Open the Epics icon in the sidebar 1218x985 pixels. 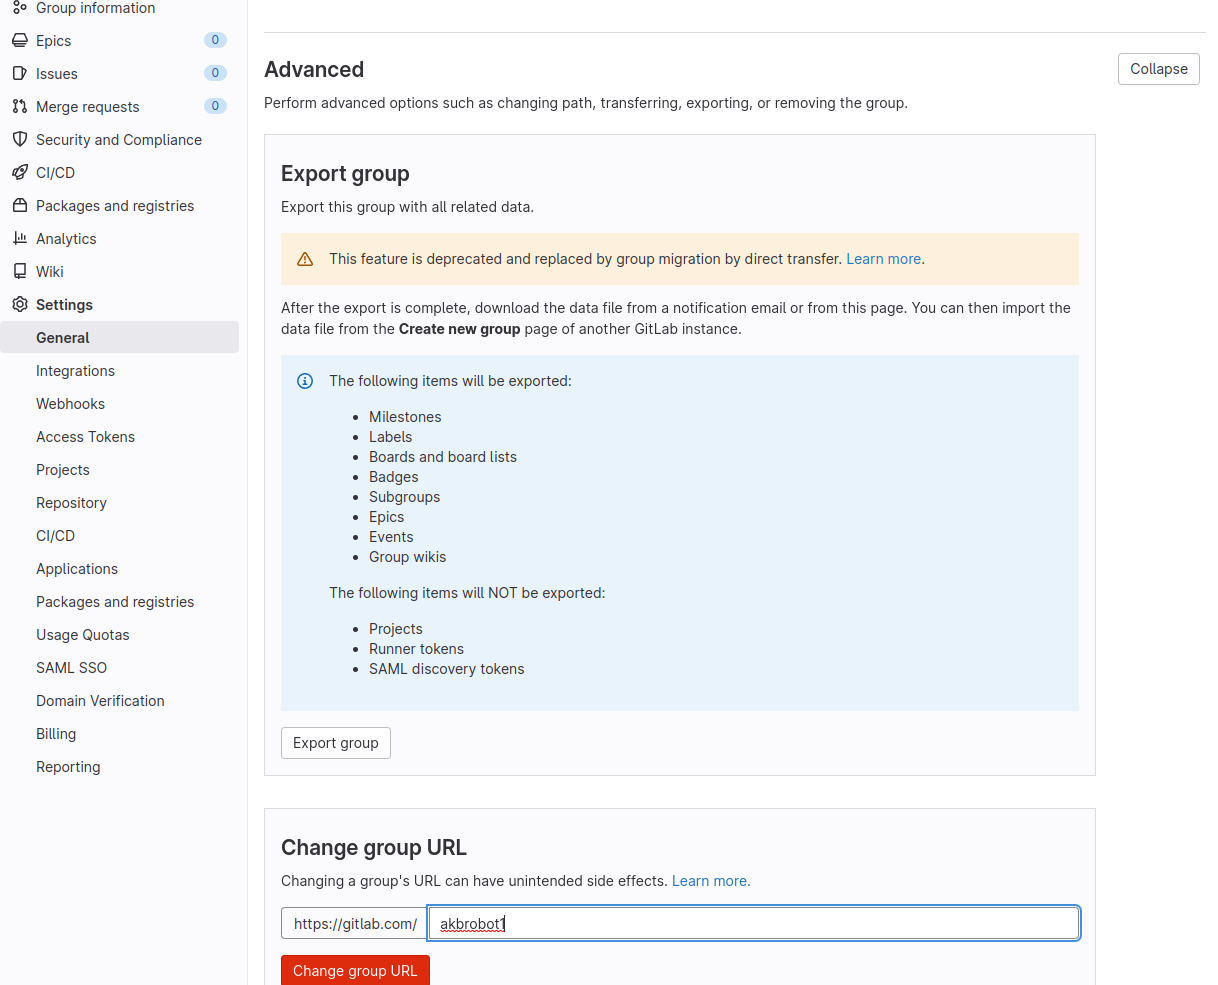point(20,40)
